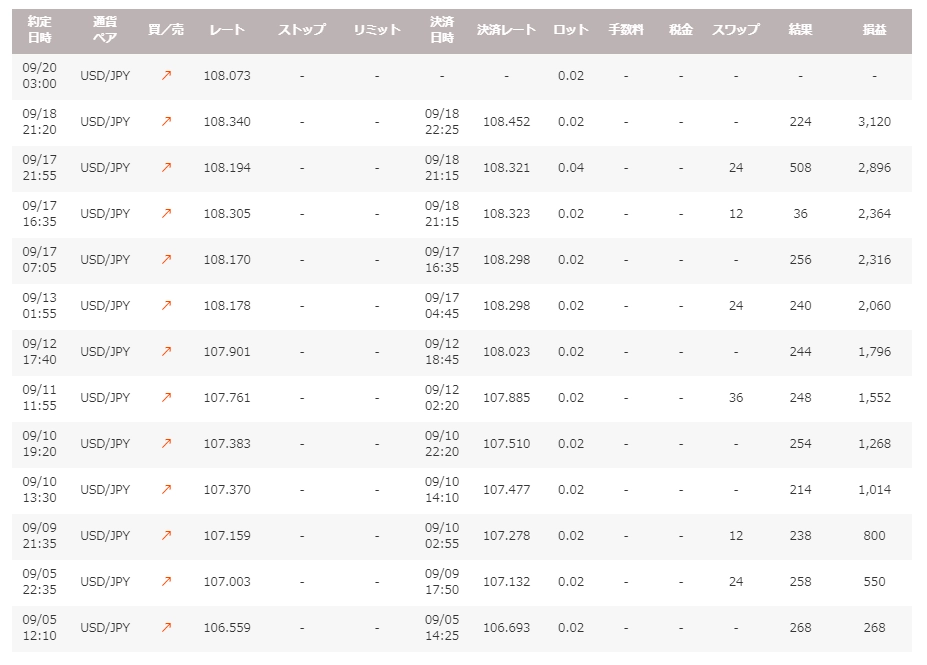
Task: Click the arrow icon in the 09/09 21:35 row
Action: [x=166, y=535]
